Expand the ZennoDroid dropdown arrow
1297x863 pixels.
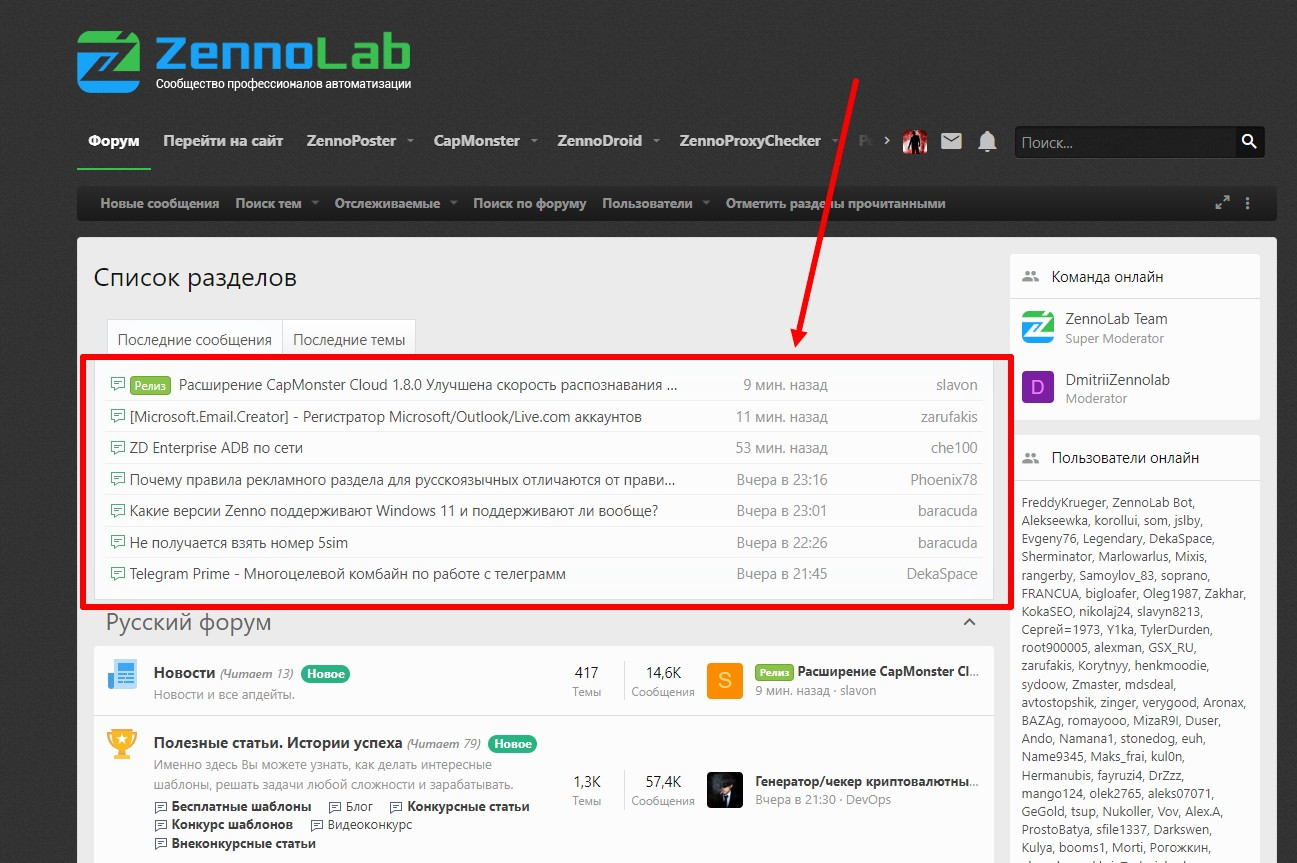tap(656, 141)
